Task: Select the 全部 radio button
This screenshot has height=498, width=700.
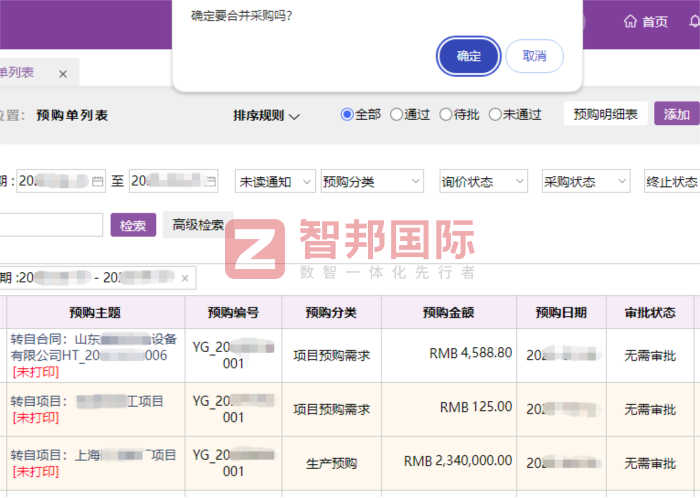Action: pos(347,115)
